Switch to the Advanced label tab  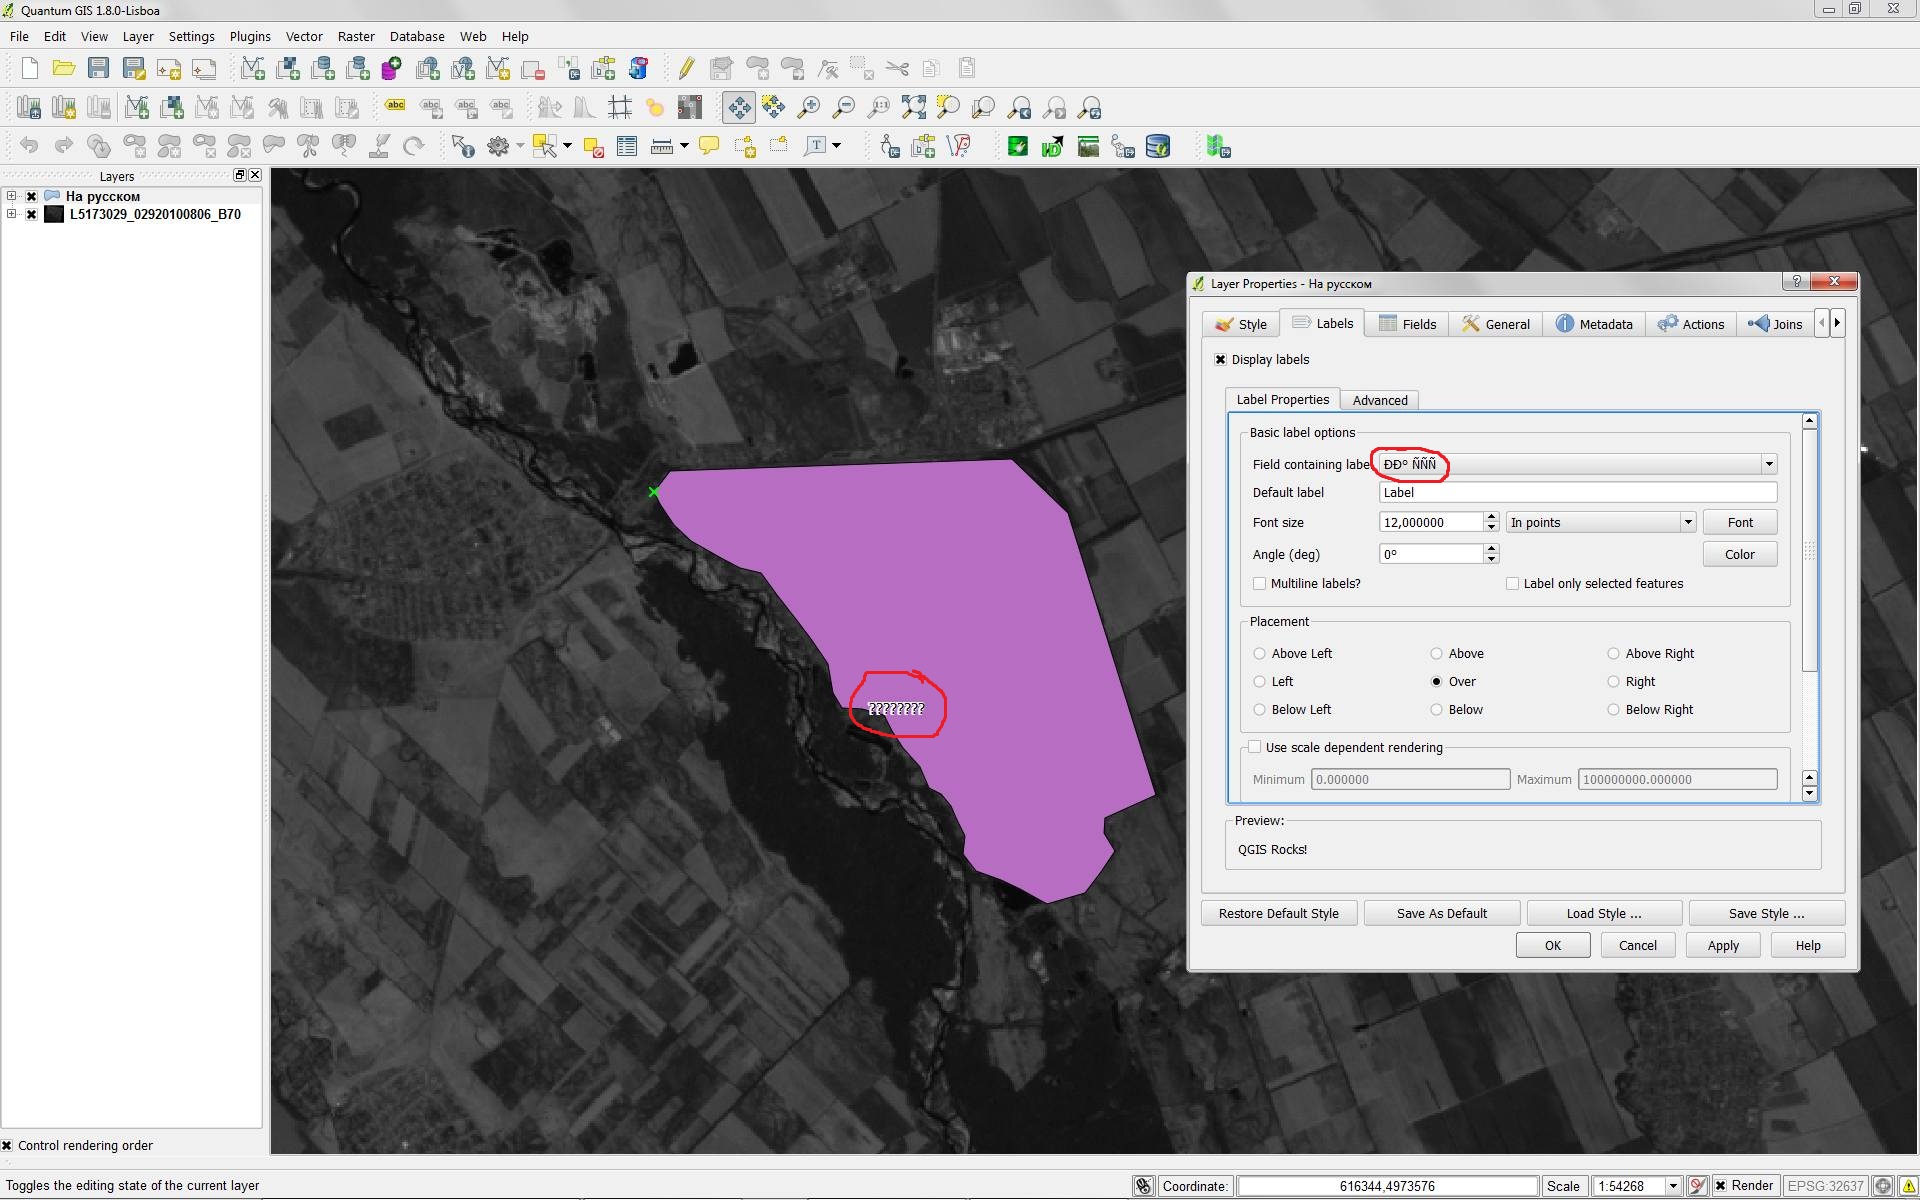(1379, 400)
